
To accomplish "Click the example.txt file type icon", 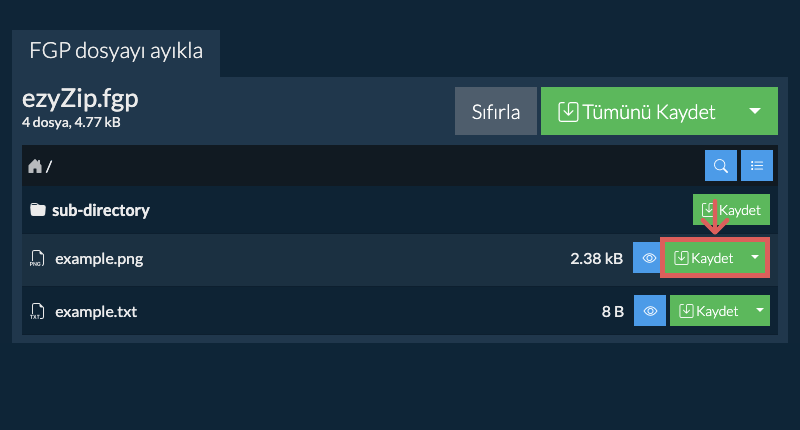I will tap(38, 312).
